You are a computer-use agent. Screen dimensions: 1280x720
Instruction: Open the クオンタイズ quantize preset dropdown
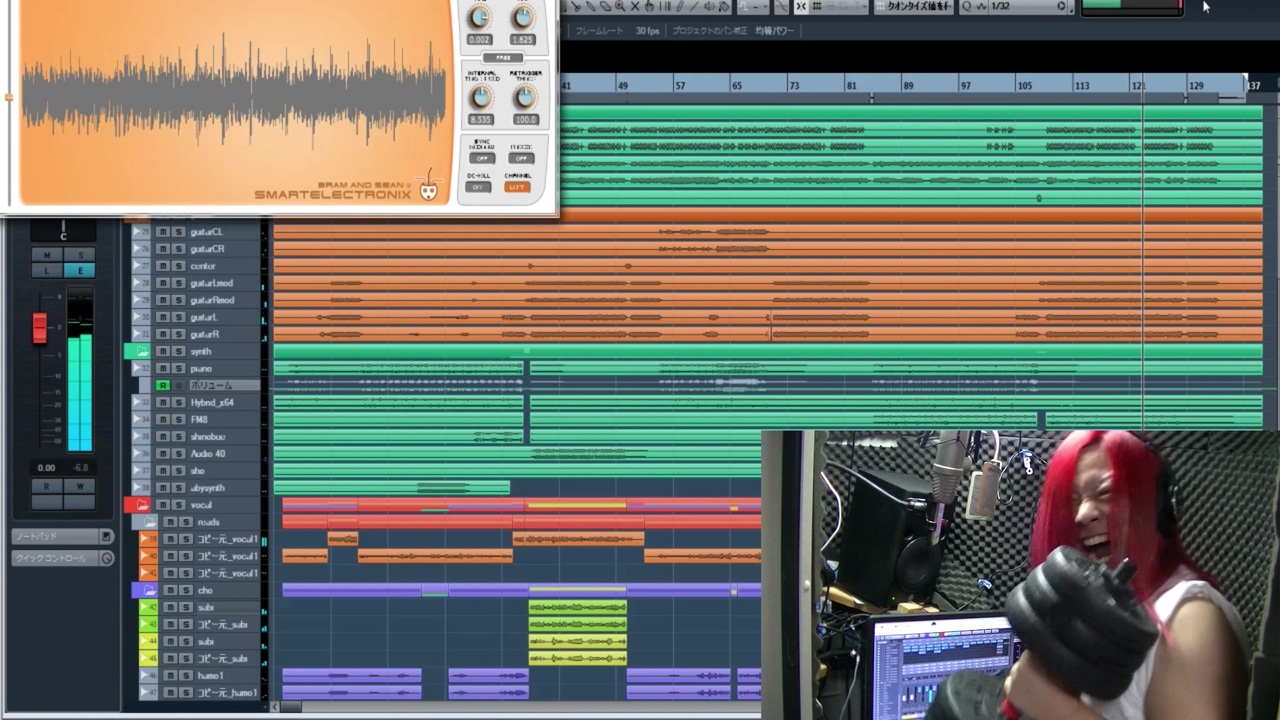coord(913,7)
